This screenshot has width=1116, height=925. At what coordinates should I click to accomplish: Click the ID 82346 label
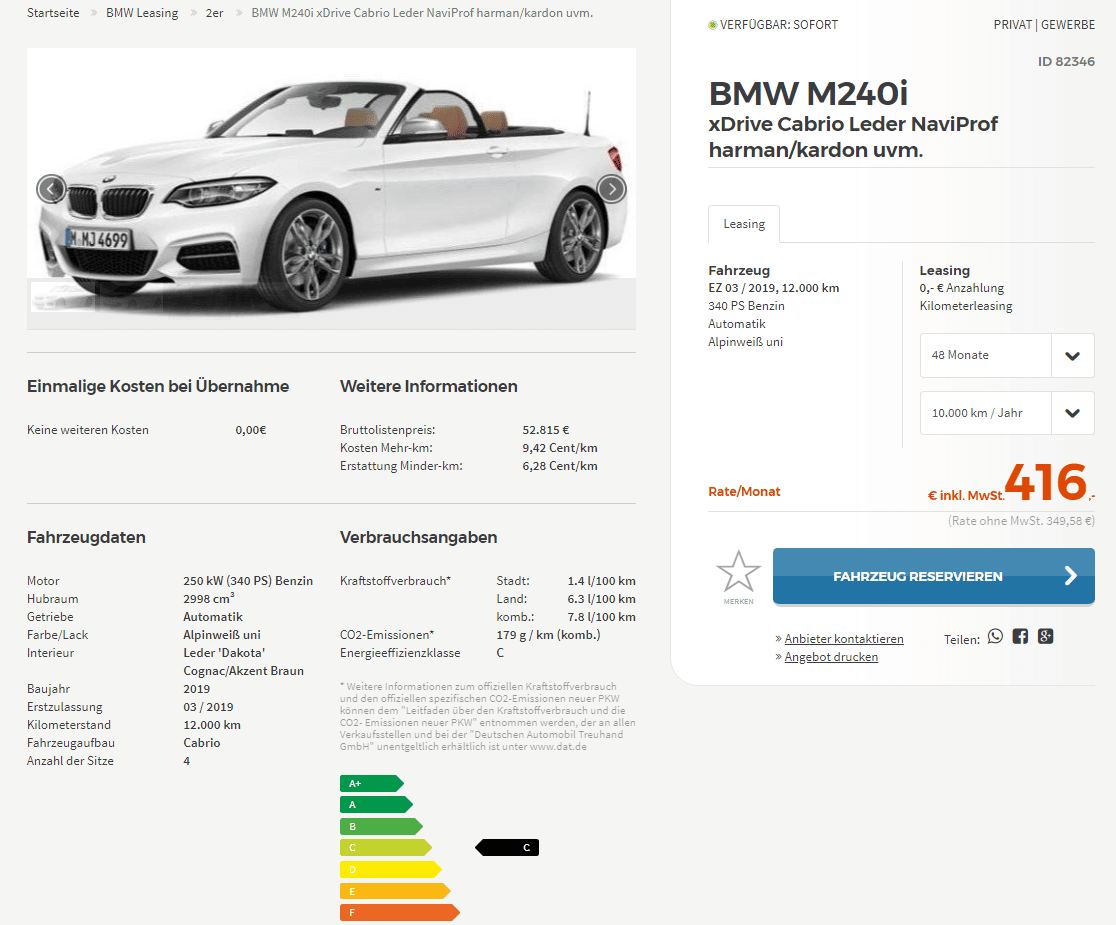pos(1066,61)
